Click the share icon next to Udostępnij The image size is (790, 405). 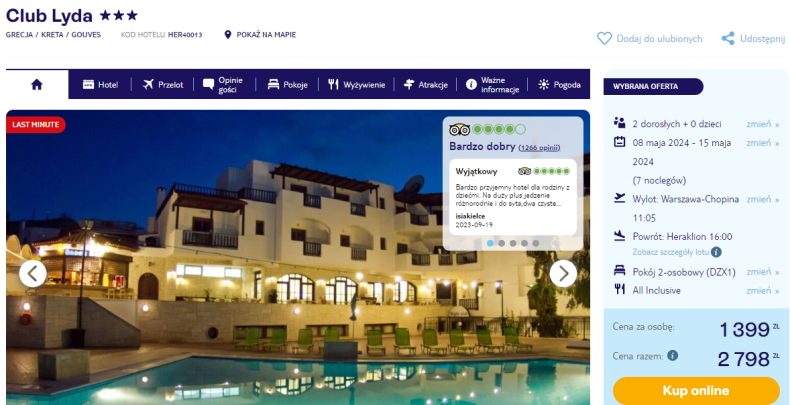728,39
